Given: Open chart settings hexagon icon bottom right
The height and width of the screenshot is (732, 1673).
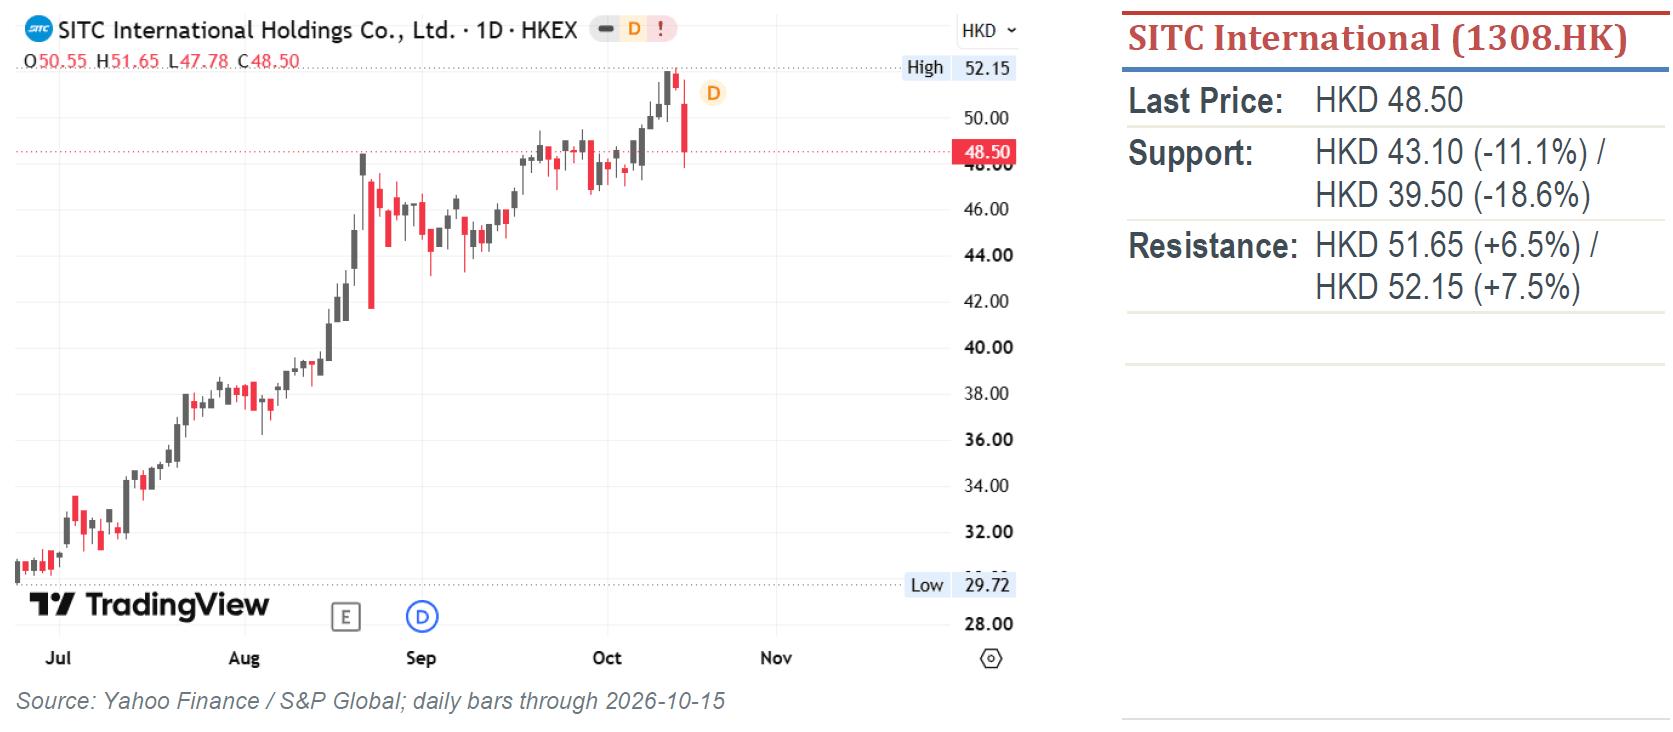Looking at the screenshot, I should click(991, 658).
